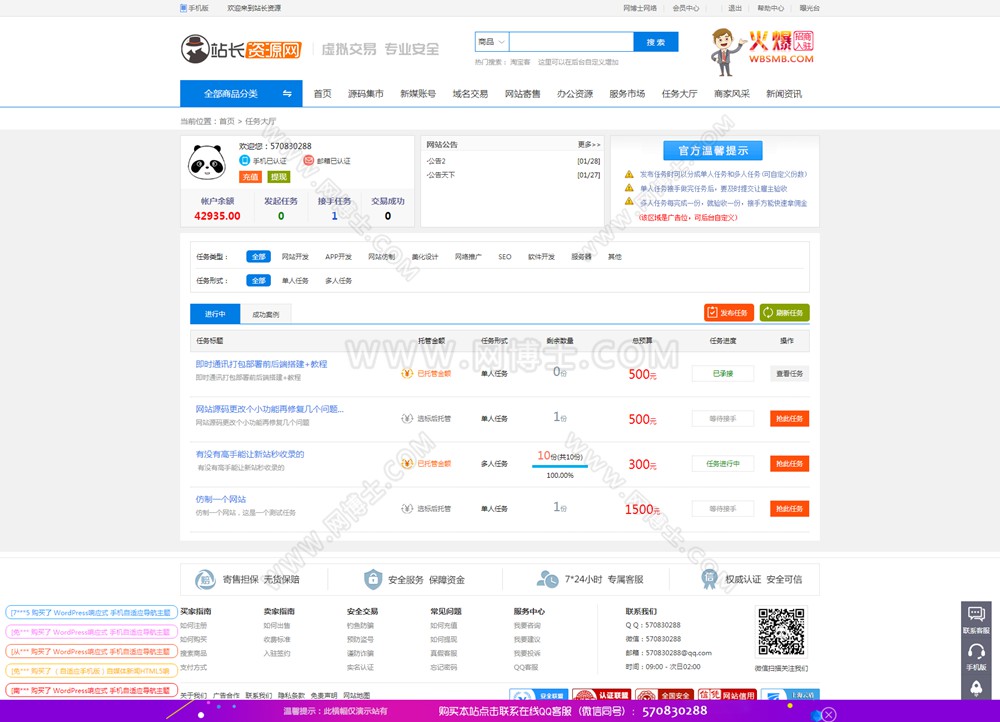The width and height of the screenshot is (1000, 722).
Task: Filter task type by 网站开发
Action: (x=295, y=257)
